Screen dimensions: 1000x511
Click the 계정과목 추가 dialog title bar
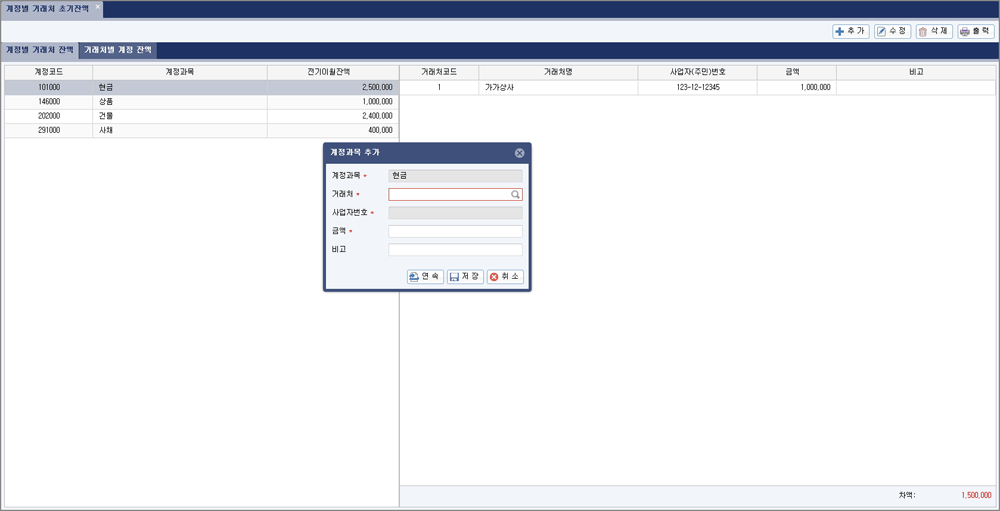427,153
